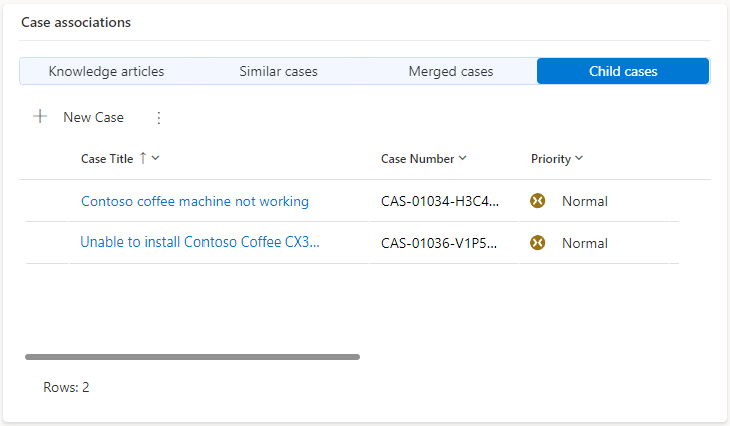The width and height of the screenshot is (730, 426).
Task: Click the Case associations heading
Action: [x=76, y=22]
